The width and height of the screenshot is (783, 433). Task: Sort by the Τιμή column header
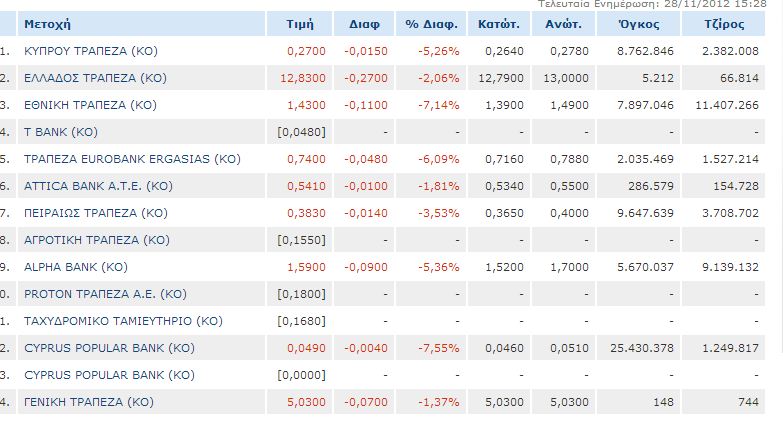[300, 24]
